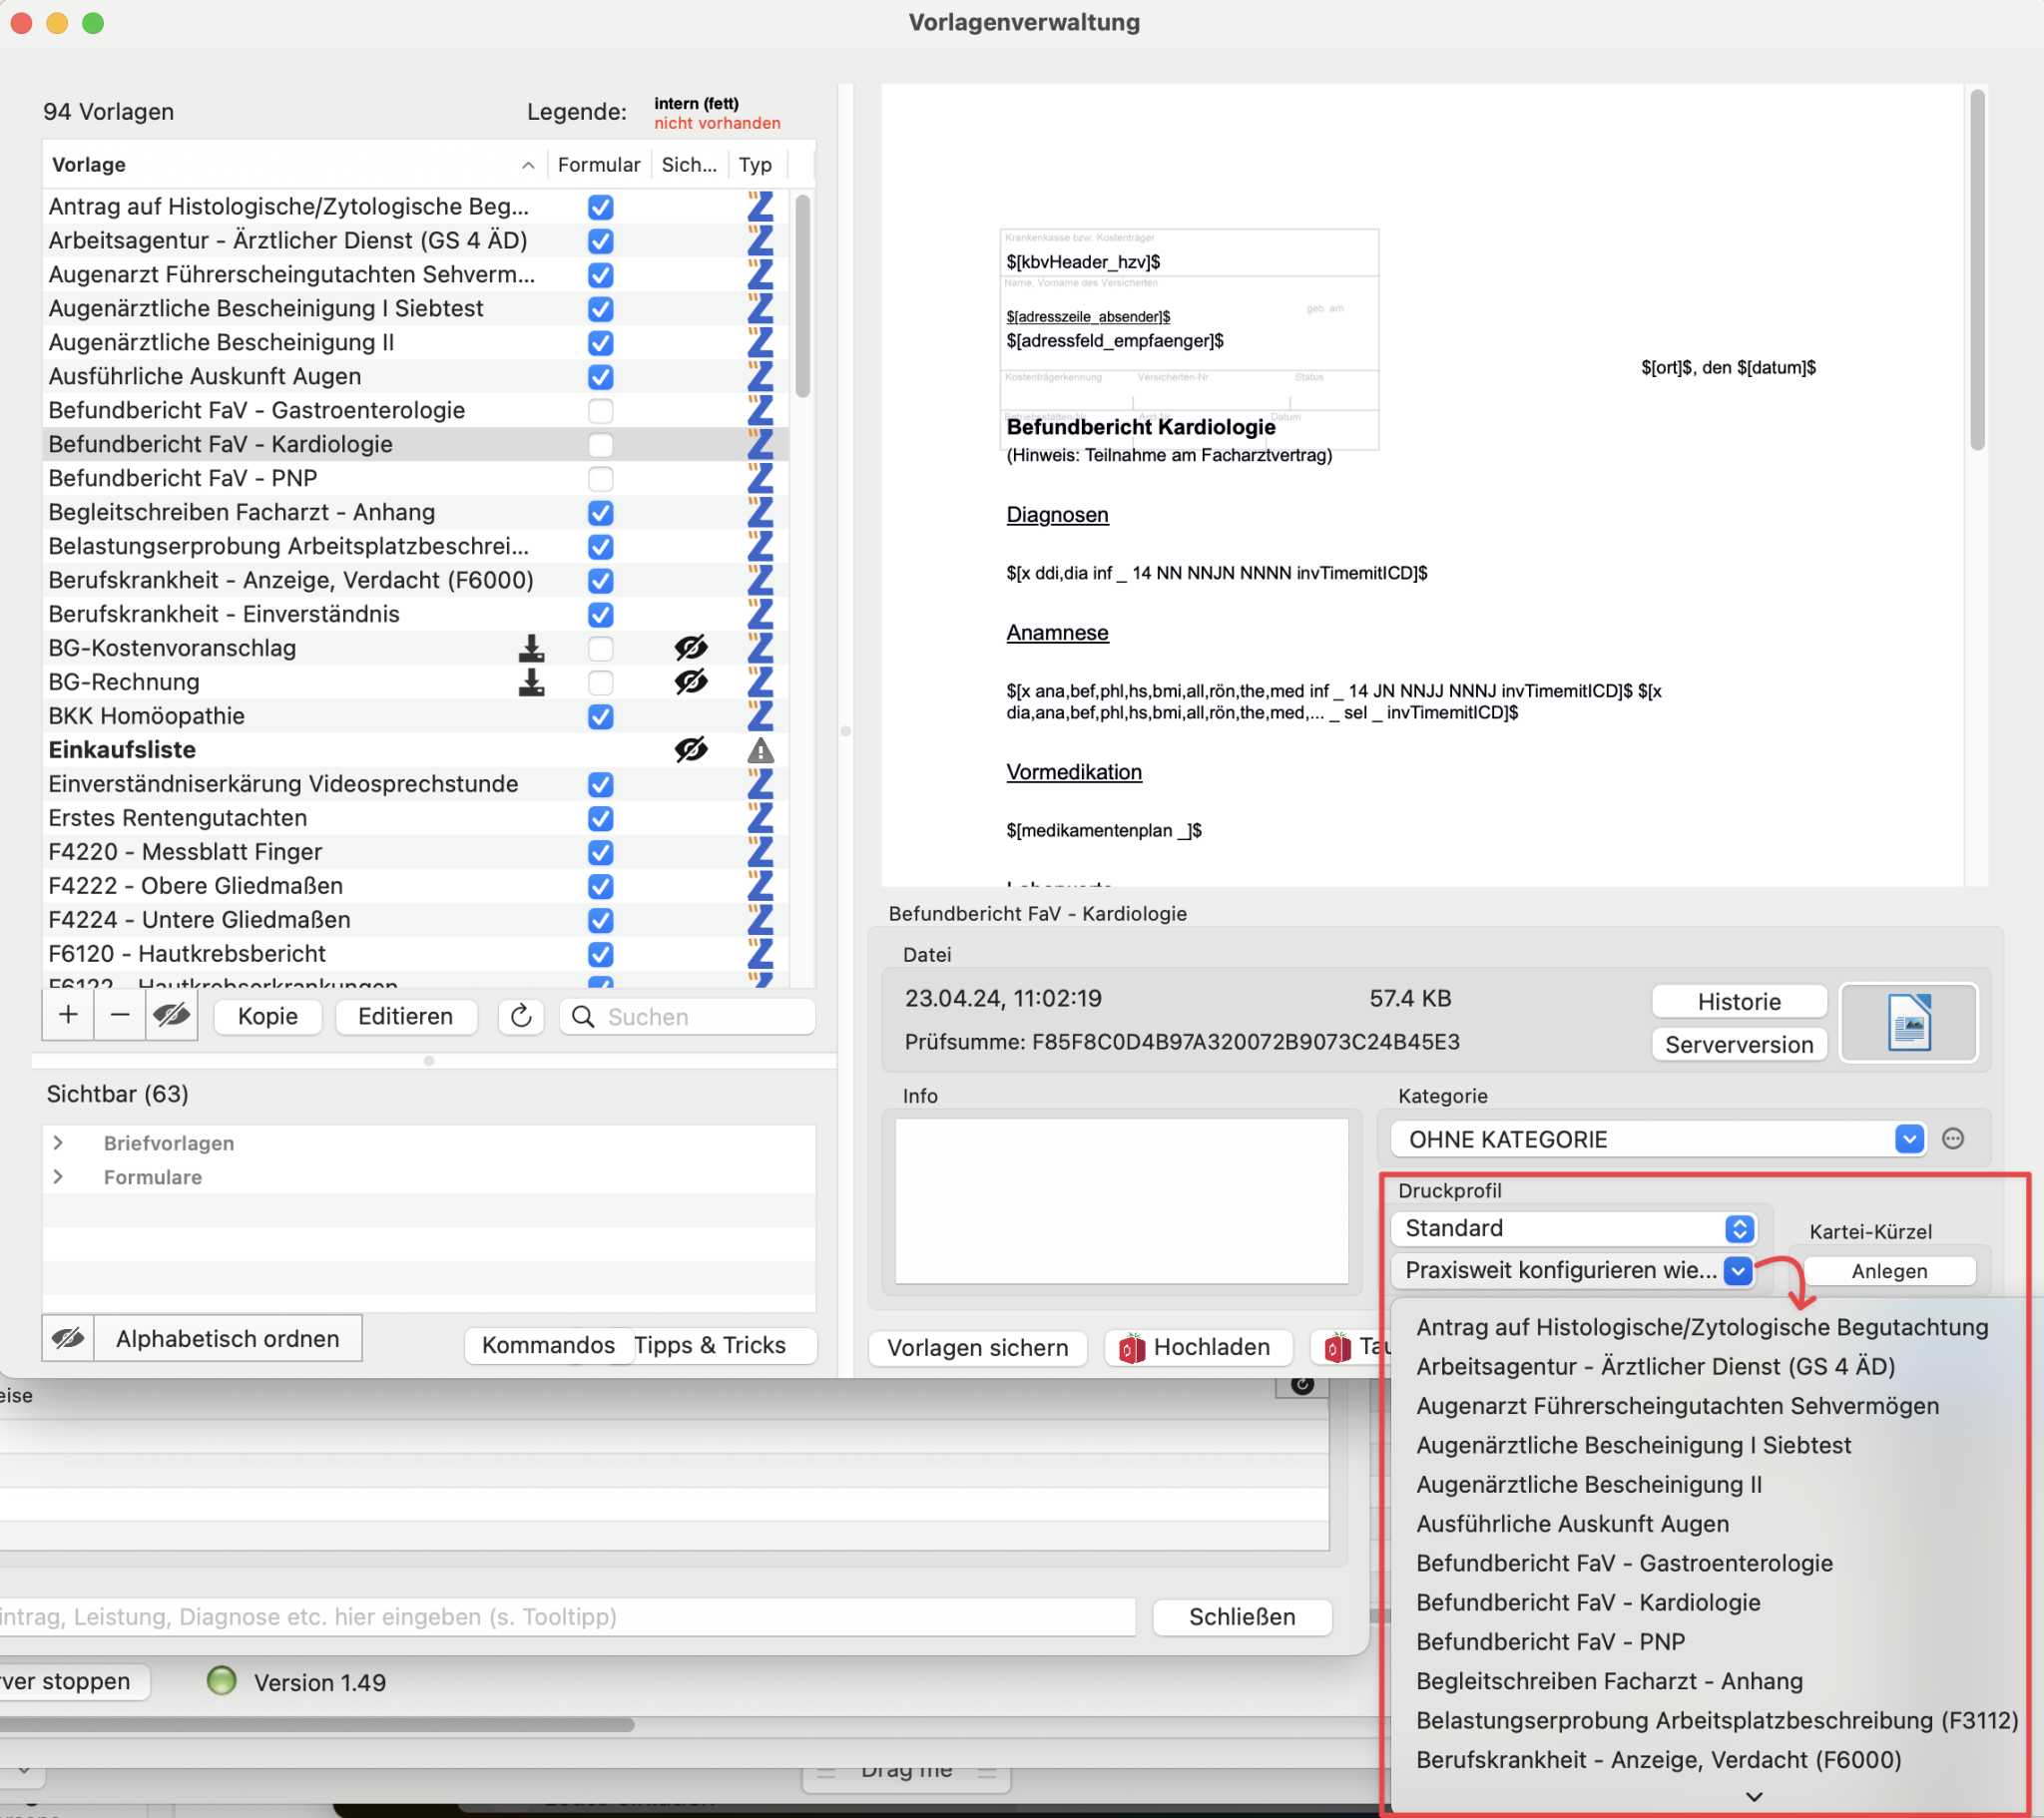
Task: Click the eye icon left of Alphabetisch ordnen
Action: coord(68,1338)
